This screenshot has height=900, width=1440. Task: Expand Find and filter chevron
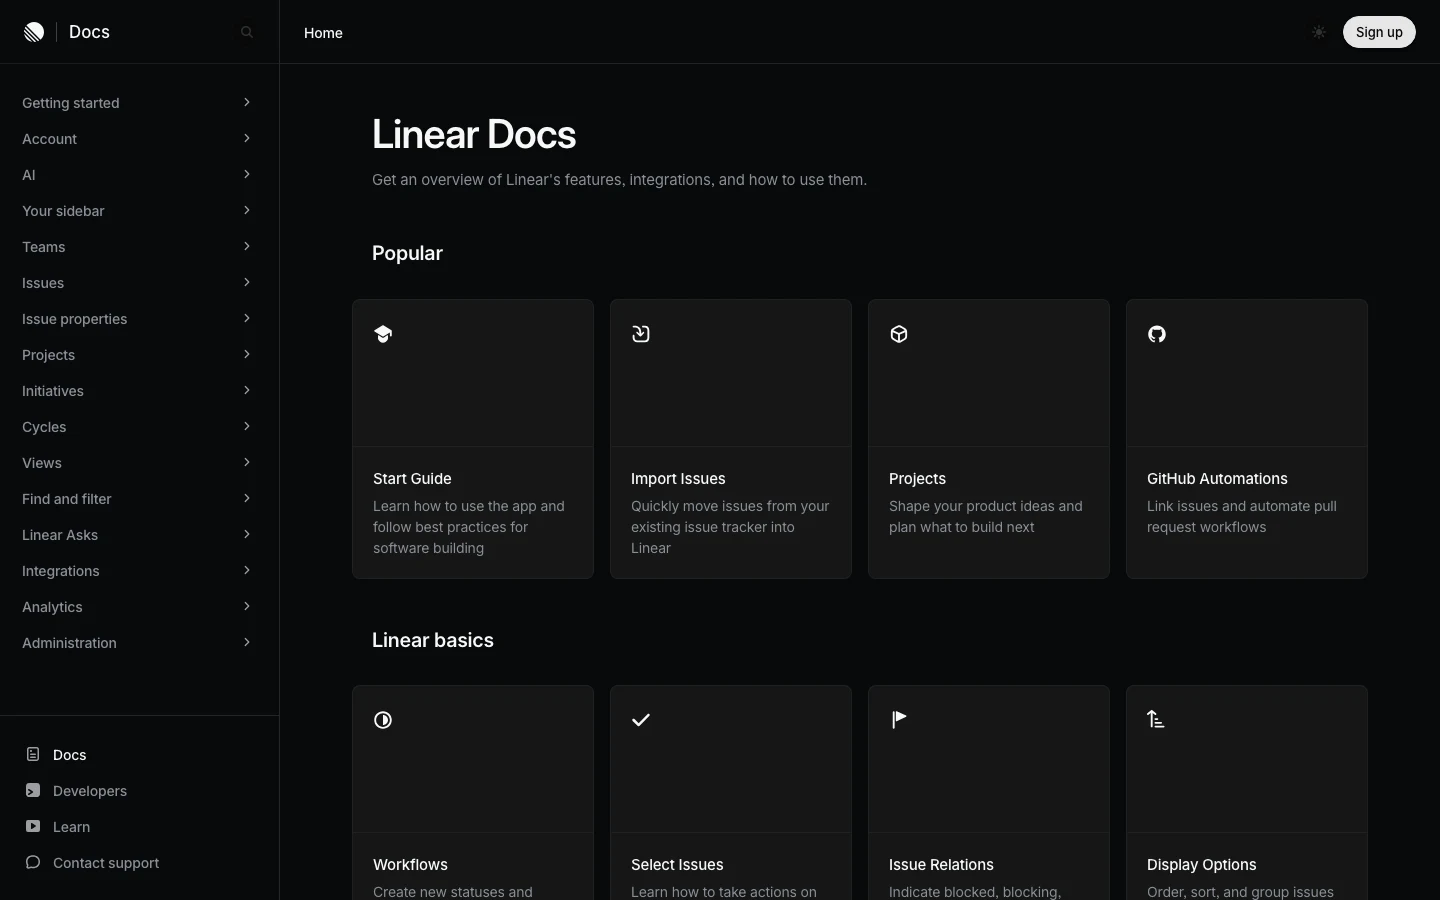pyautogui.click(x=246, y=498)
